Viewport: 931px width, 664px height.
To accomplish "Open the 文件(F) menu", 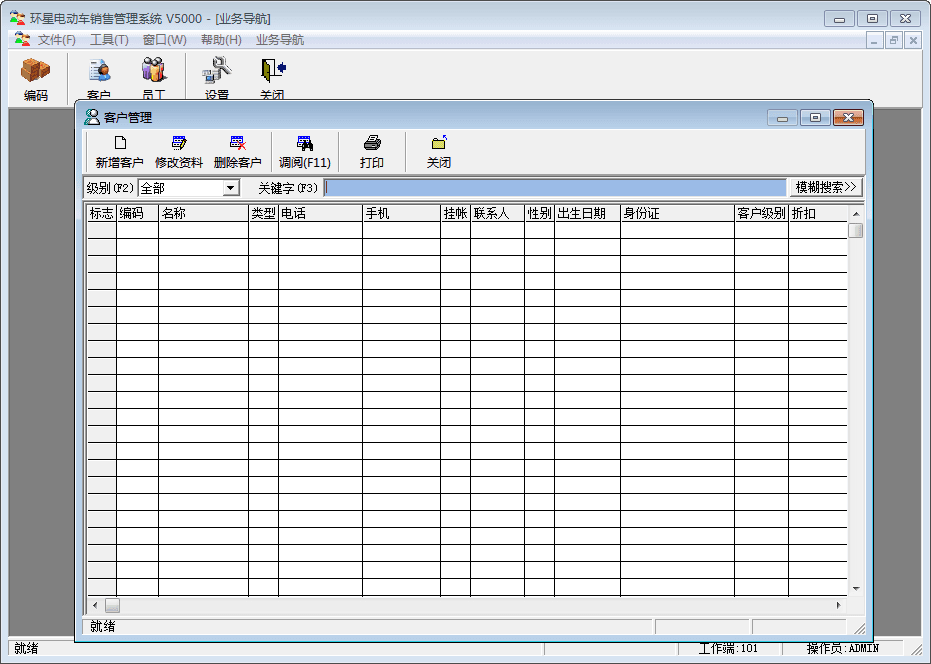I will click(57, 40).
